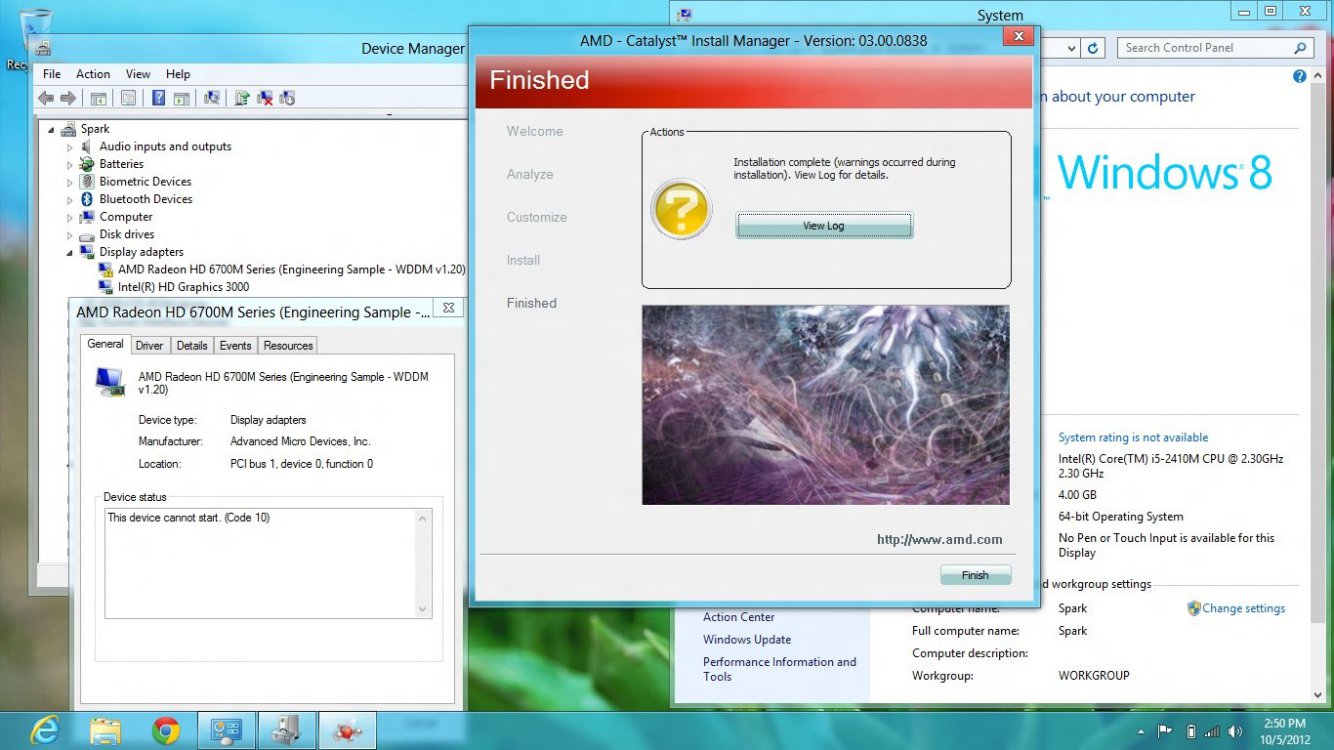Viewport: 1334px width, 750px height.
Task: Open Action Center link in System window
Action: coord(739,617)
